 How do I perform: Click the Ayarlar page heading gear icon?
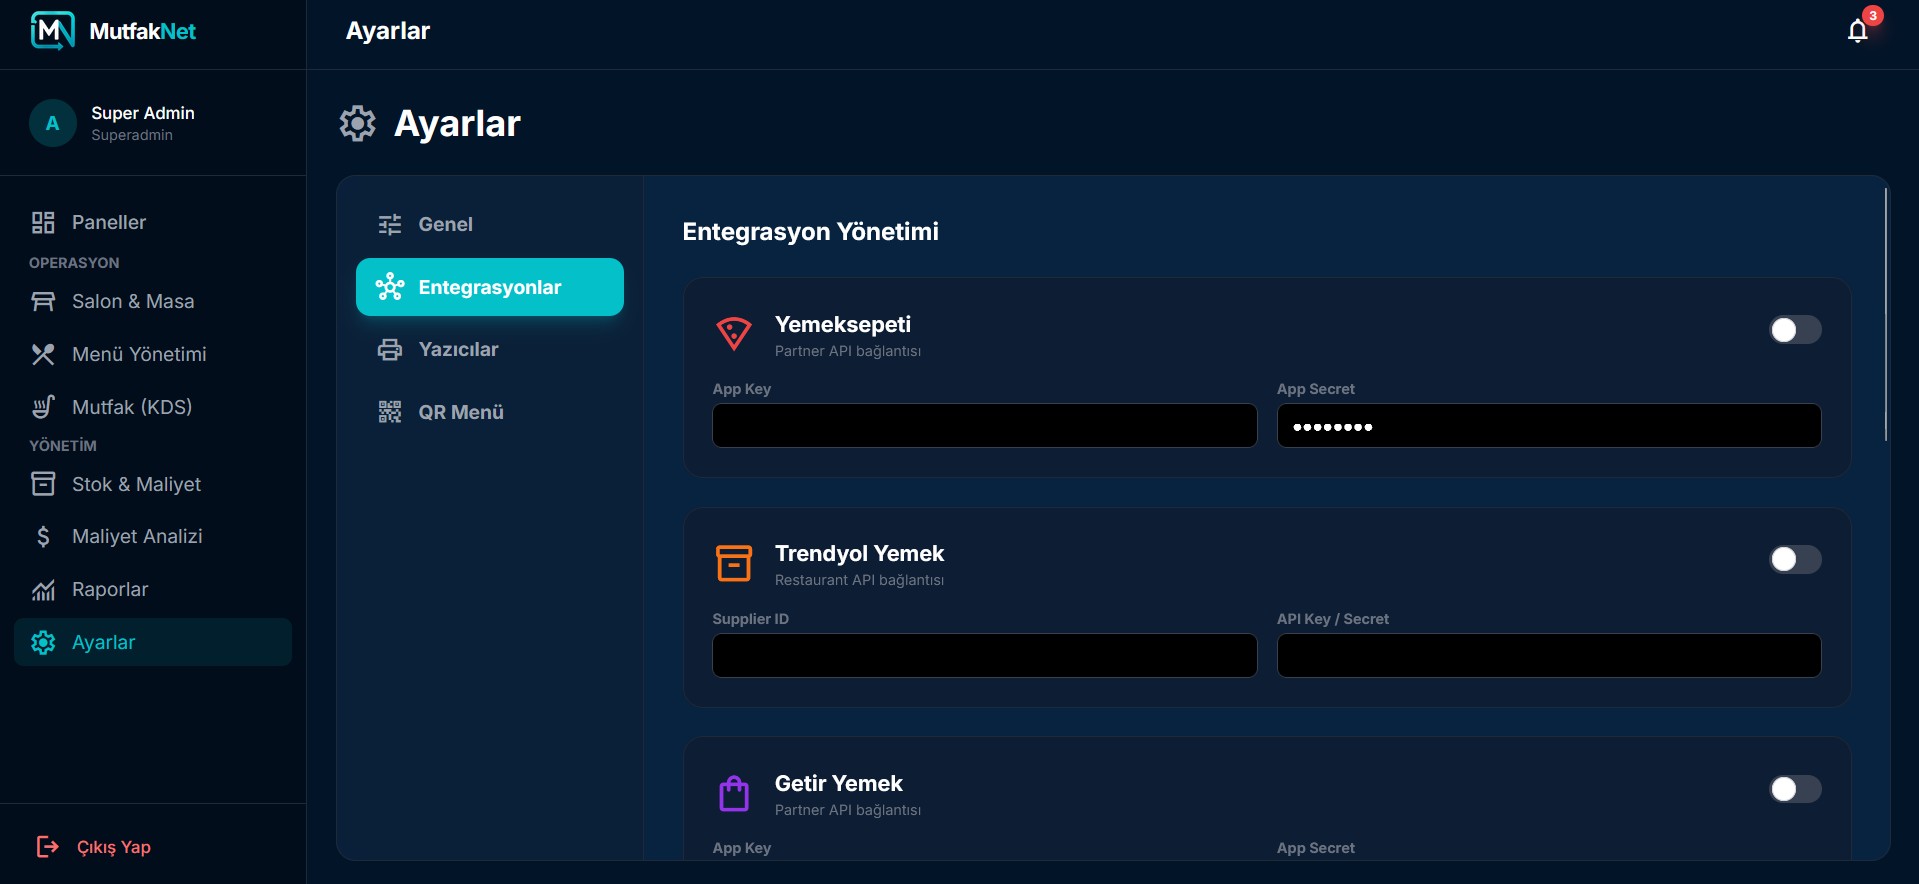coord(357,124)
